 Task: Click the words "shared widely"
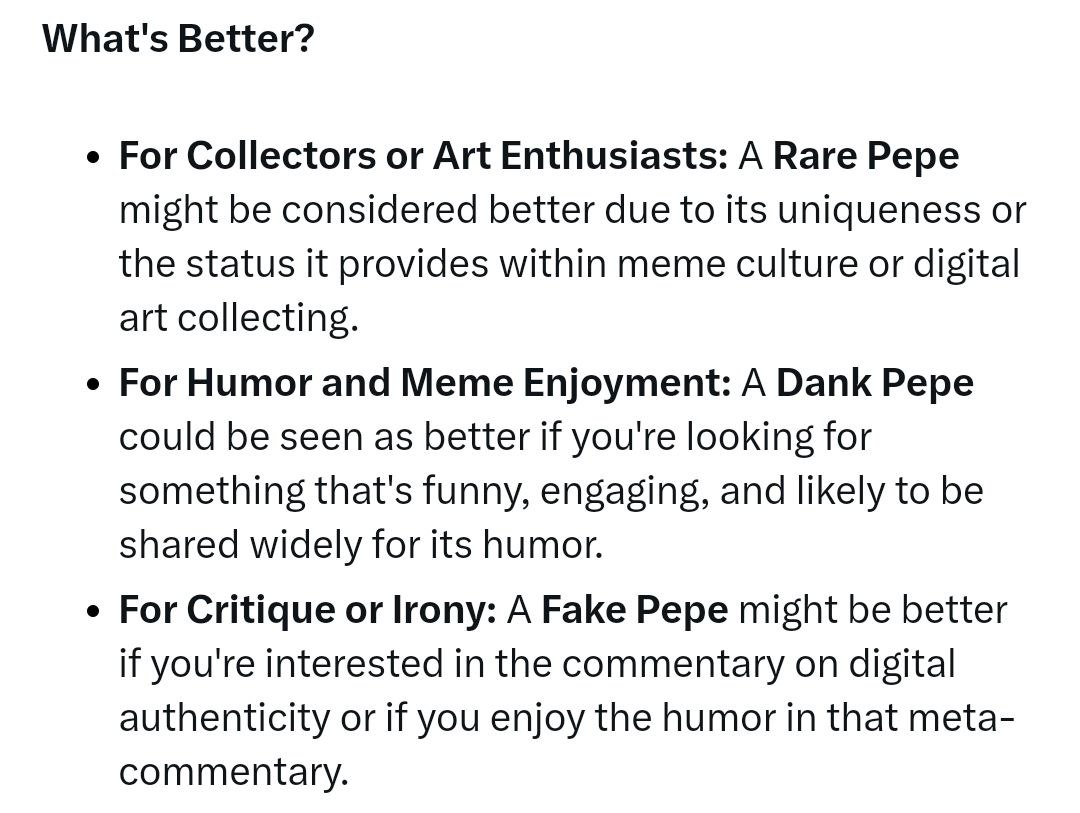[x=240, y=544]
